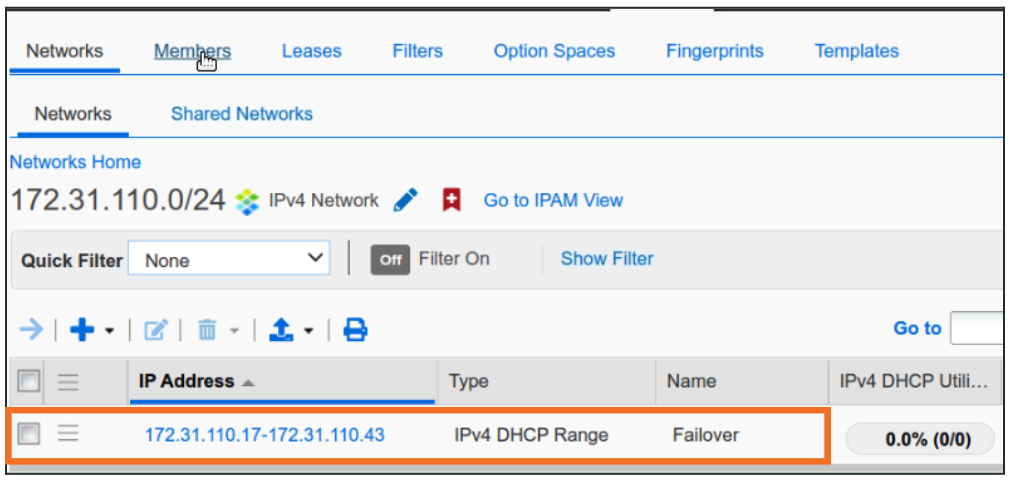Open hamburger menu in DHCP range row
Viewport: 1011px width, 480px height.
[67, 433]
